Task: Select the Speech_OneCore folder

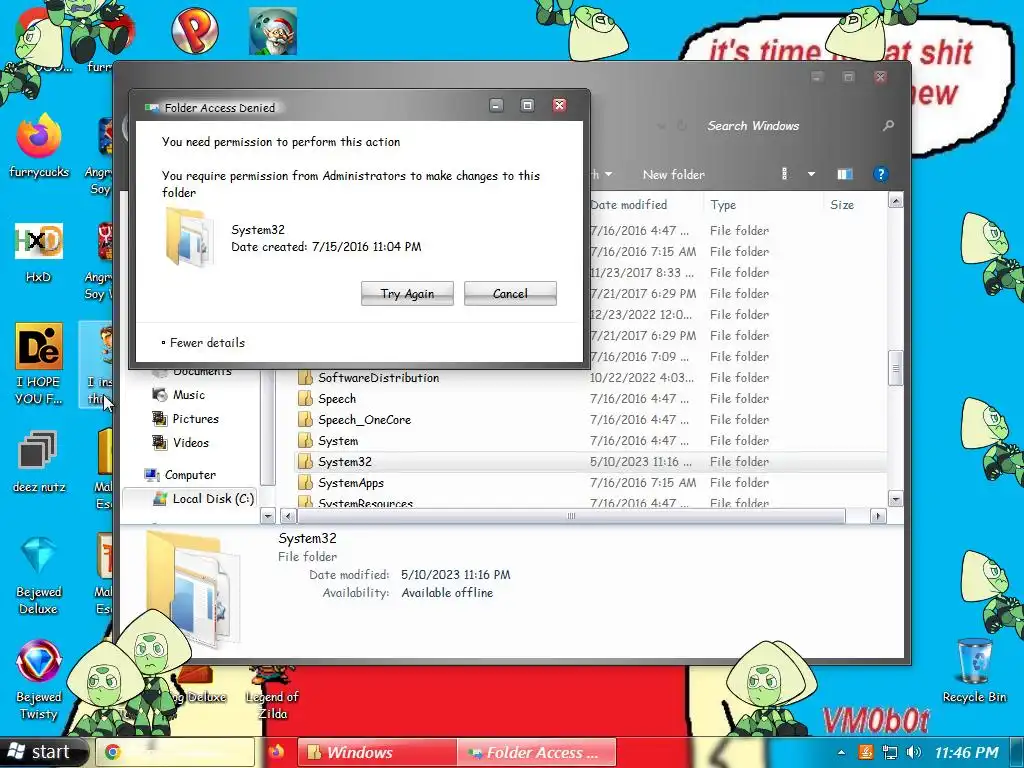Action: click(x=590, y=419)
